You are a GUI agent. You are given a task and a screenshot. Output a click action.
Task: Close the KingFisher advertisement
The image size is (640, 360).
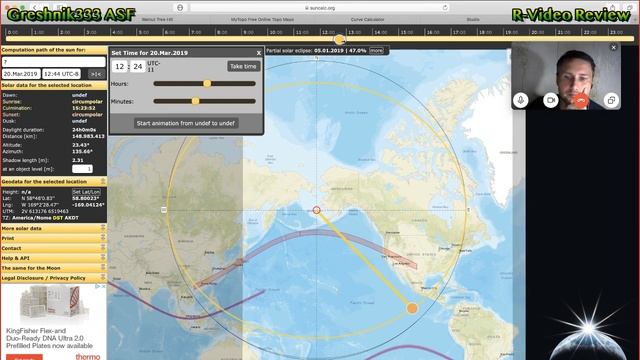(103, 287)
